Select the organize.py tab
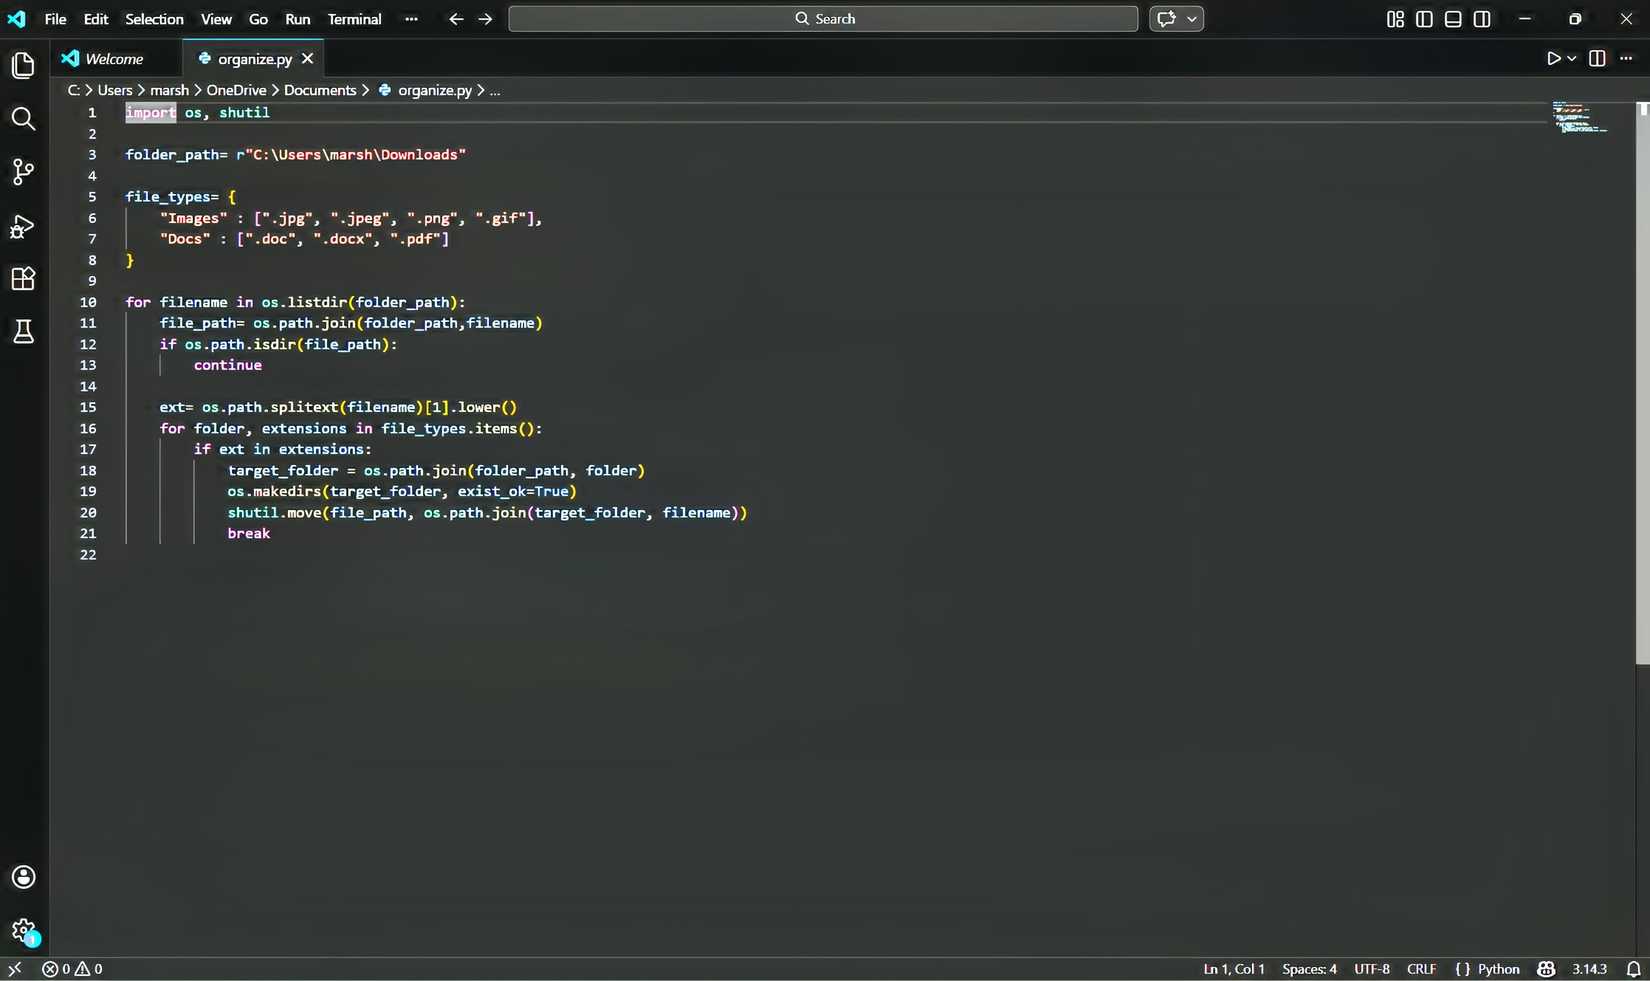The image size is (1650, 981). [255, 59]
